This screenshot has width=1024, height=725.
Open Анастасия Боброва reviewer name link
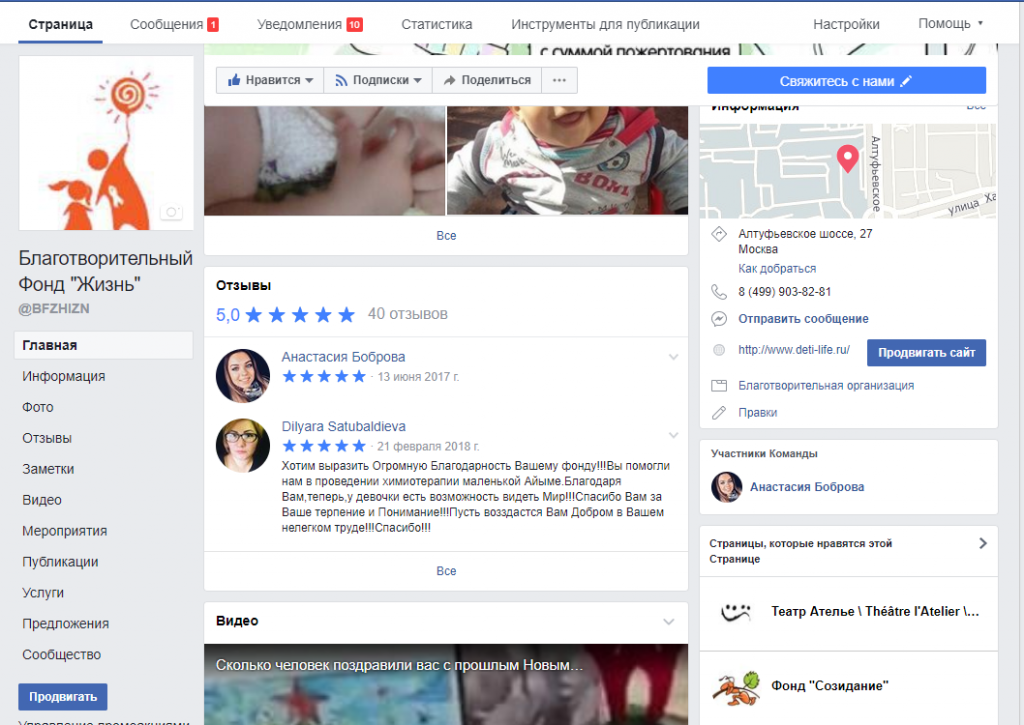[343, 357]
